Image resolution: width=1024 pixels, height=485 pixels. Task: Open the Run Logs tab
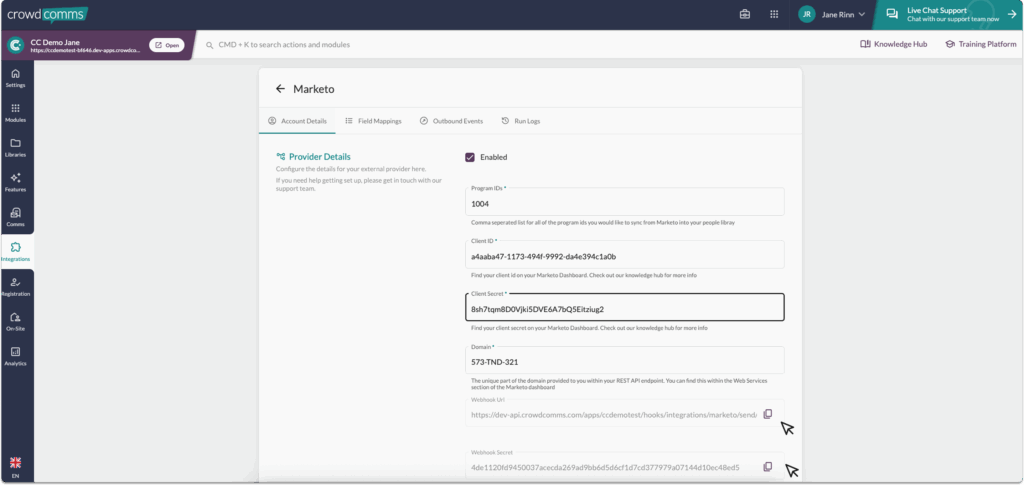click(520, 121)
